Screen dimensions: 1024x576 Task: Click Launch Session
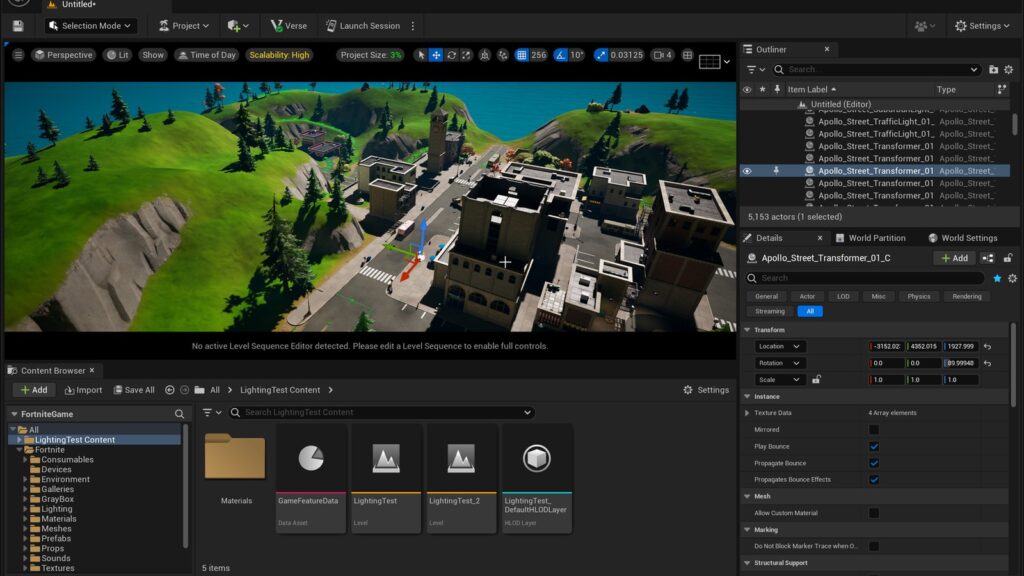tap(363, 26)
